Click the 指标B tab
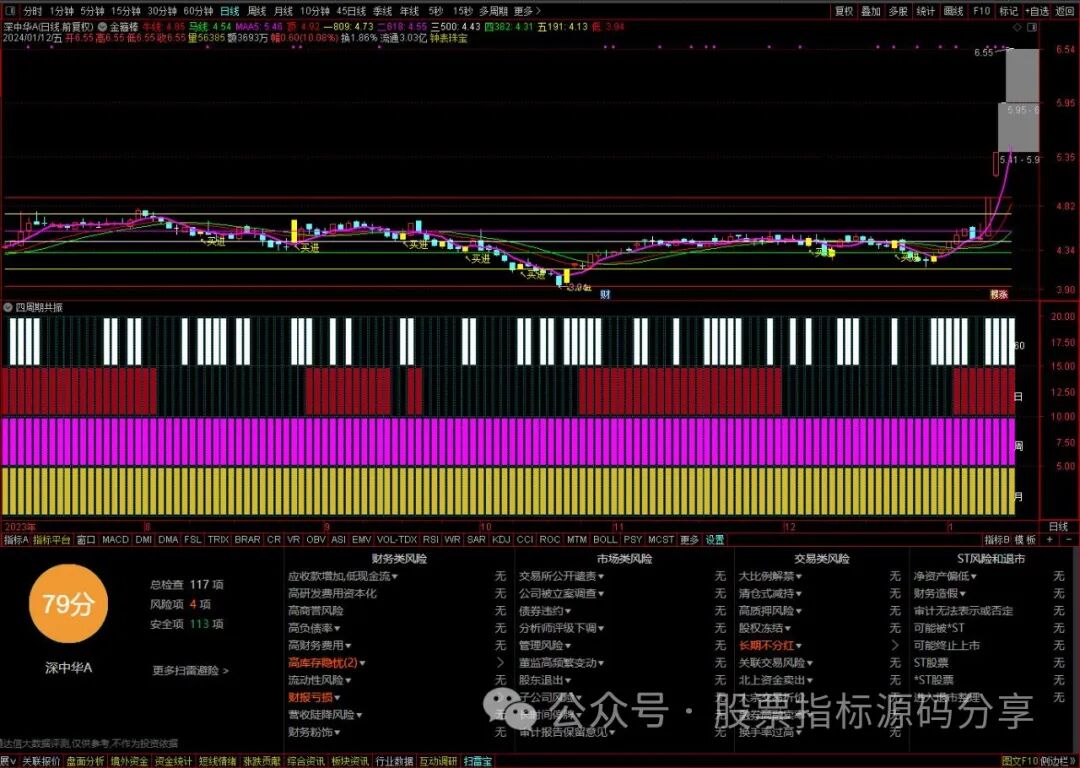Screen dimensions: 1080x768 click(x=997, y=540)
